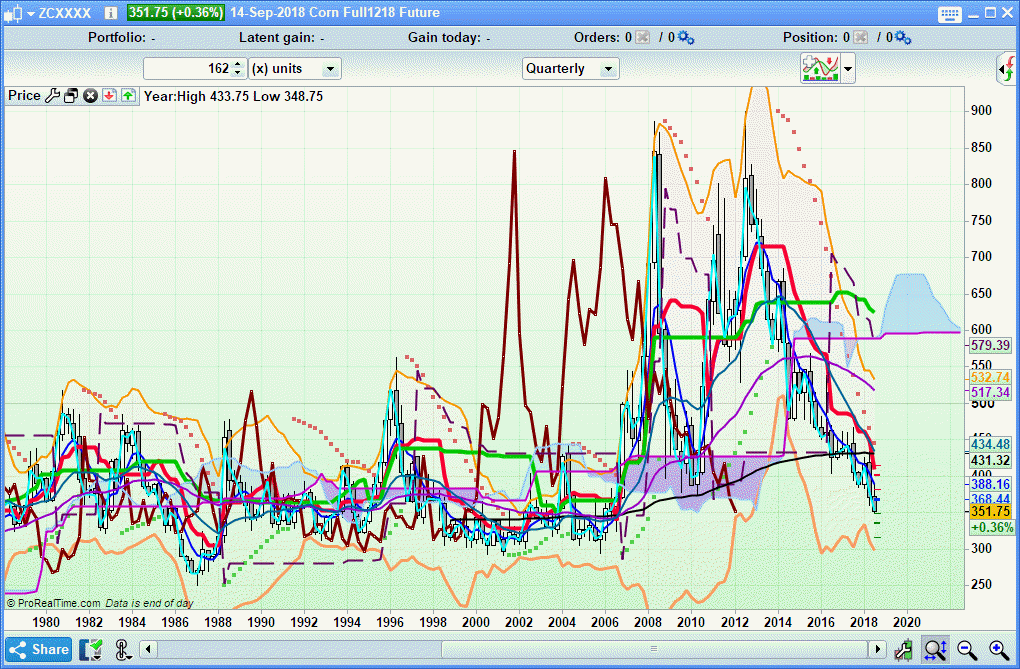Remove the Price panel with its X icon
Screen dimensions: 1020x669
pyautogui.click(x=90, y=96)
